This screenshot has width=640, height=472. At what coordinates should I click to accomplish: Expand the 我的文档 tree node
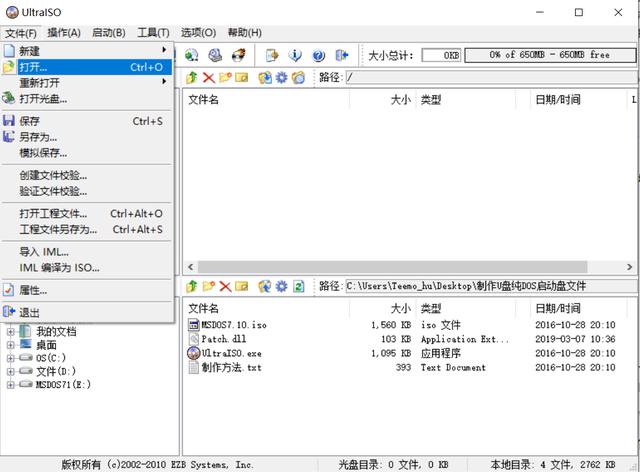[x=11, y=332]
